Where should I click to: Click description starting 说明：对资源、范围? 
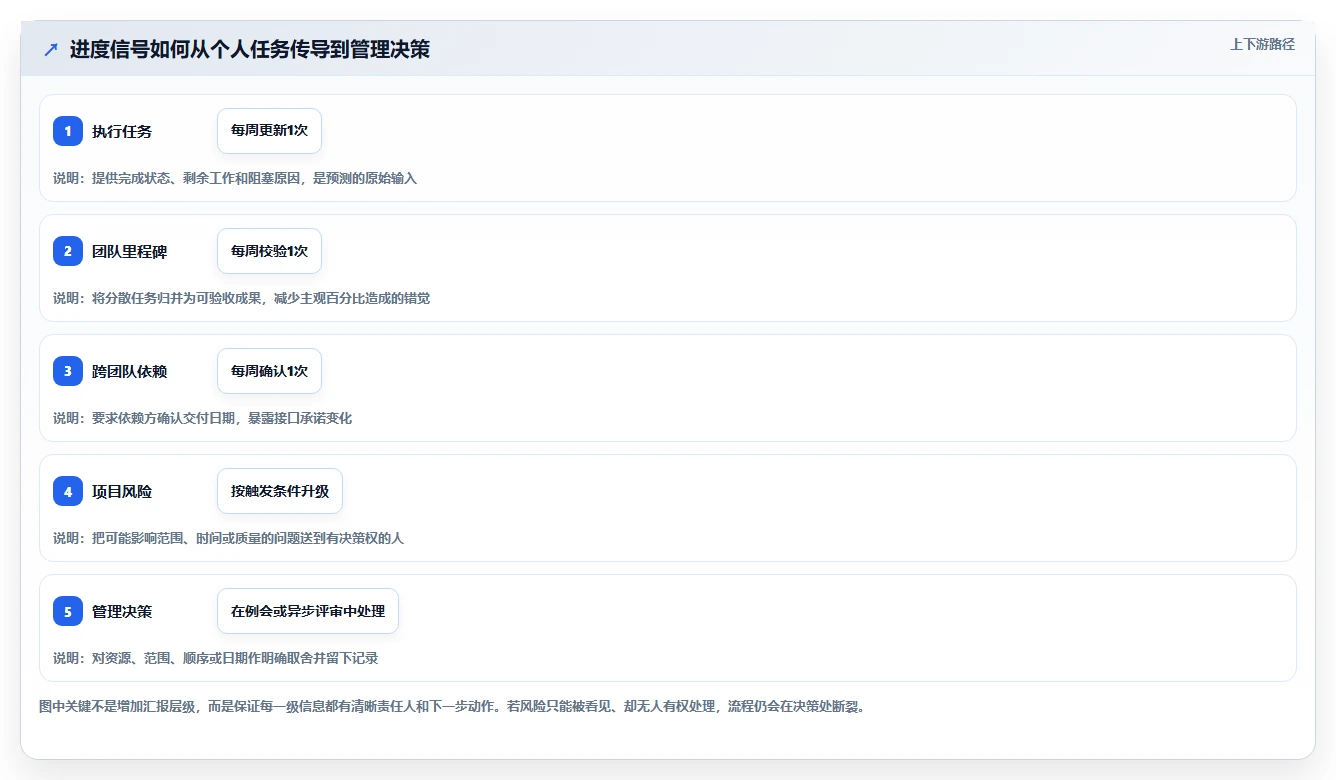216,658
